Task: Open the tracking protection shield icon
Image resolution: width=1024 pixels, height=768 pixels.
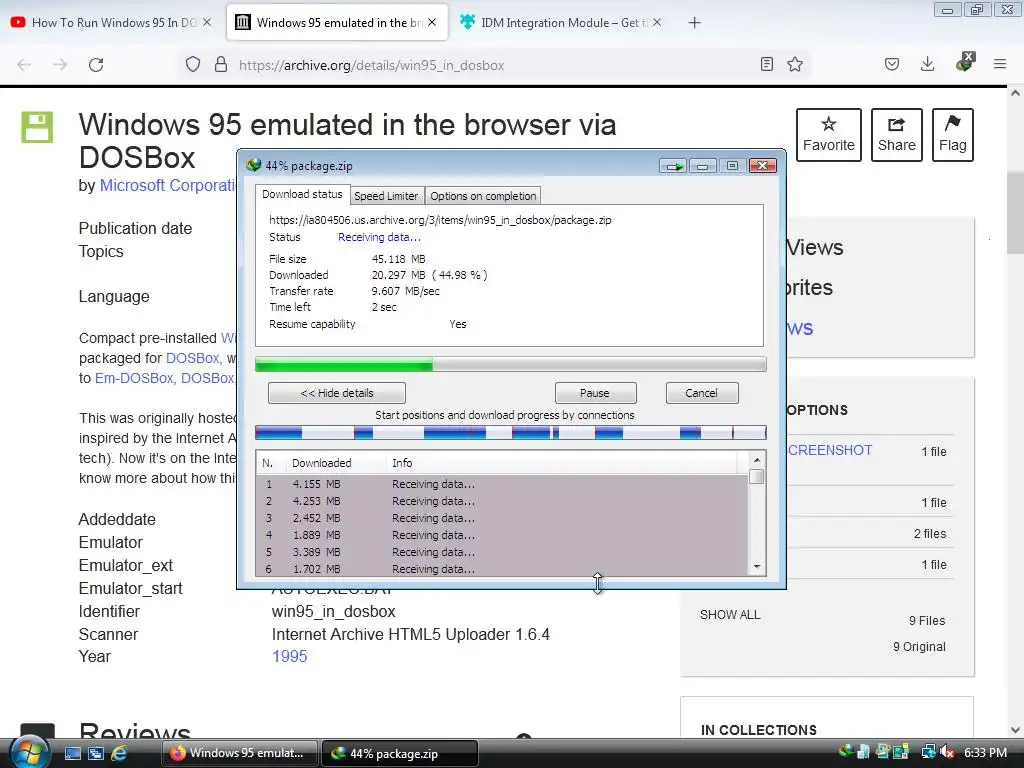Action: click(193, 65)
